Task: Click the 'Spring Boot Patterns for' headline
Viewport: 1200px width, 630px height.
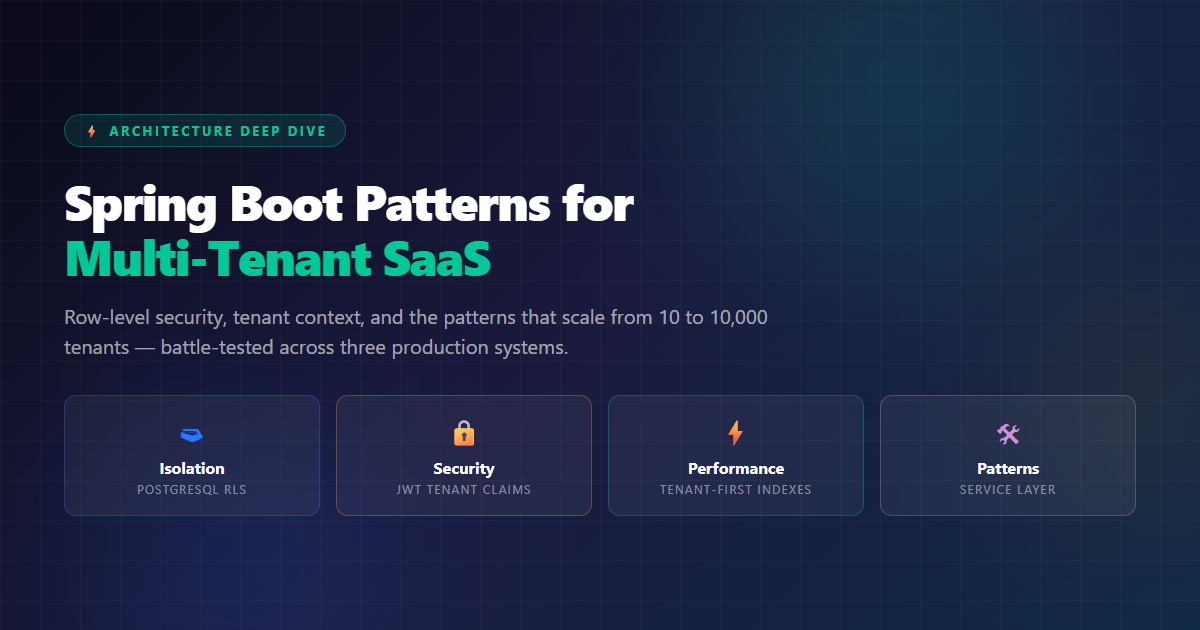Action: pyautogui.click(x=349, y=205)
